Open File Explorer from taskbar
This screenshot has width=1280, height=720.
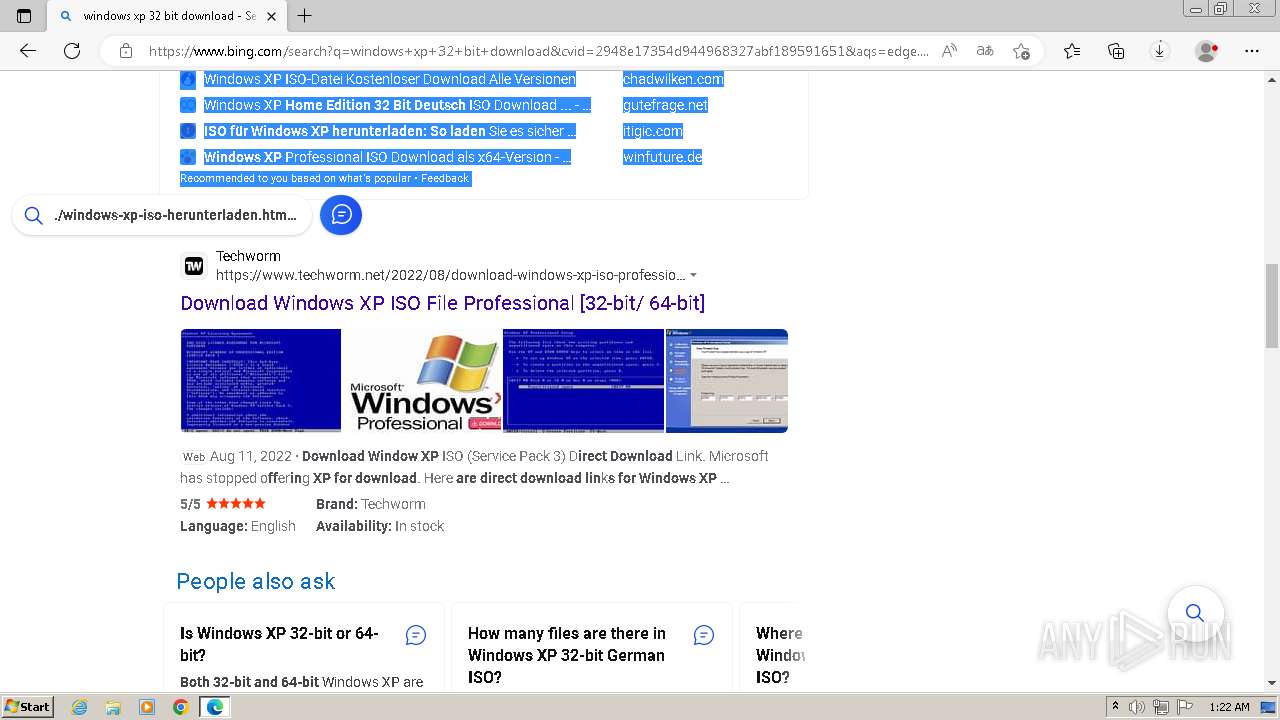coord(113,707)
